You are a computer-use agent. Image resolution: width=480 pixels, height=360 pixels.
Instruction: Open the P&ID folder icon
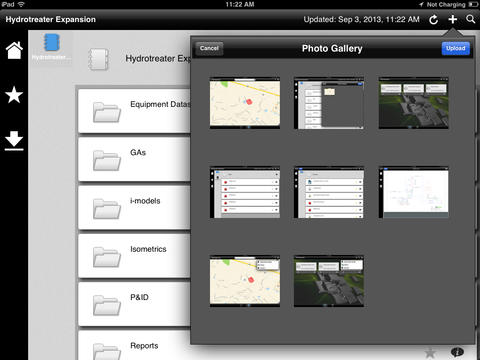pyautogui.click(x=106, y=305)
